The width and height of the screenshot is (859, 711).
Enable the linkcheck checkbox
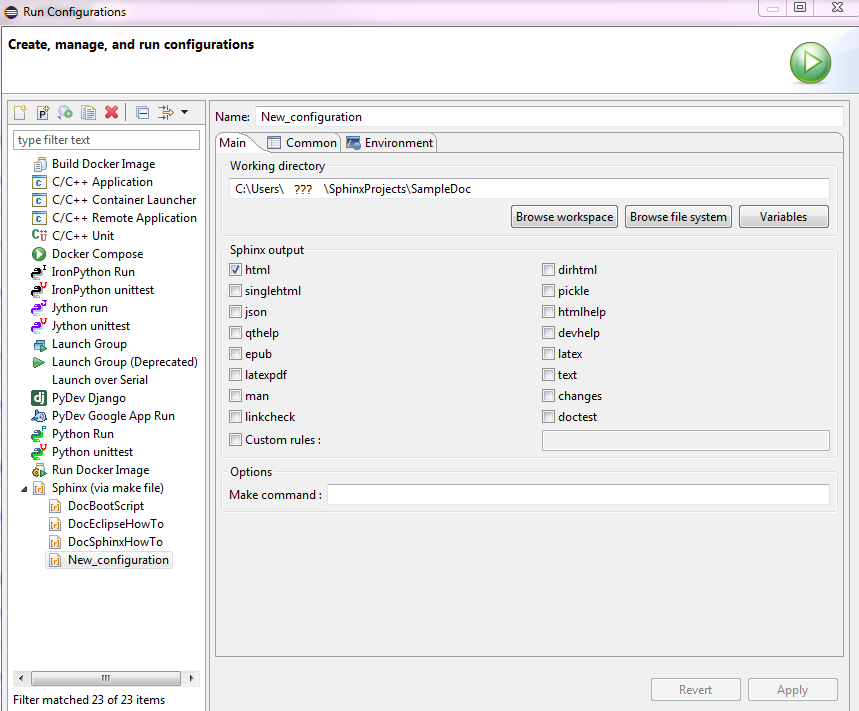pos(236,416)
